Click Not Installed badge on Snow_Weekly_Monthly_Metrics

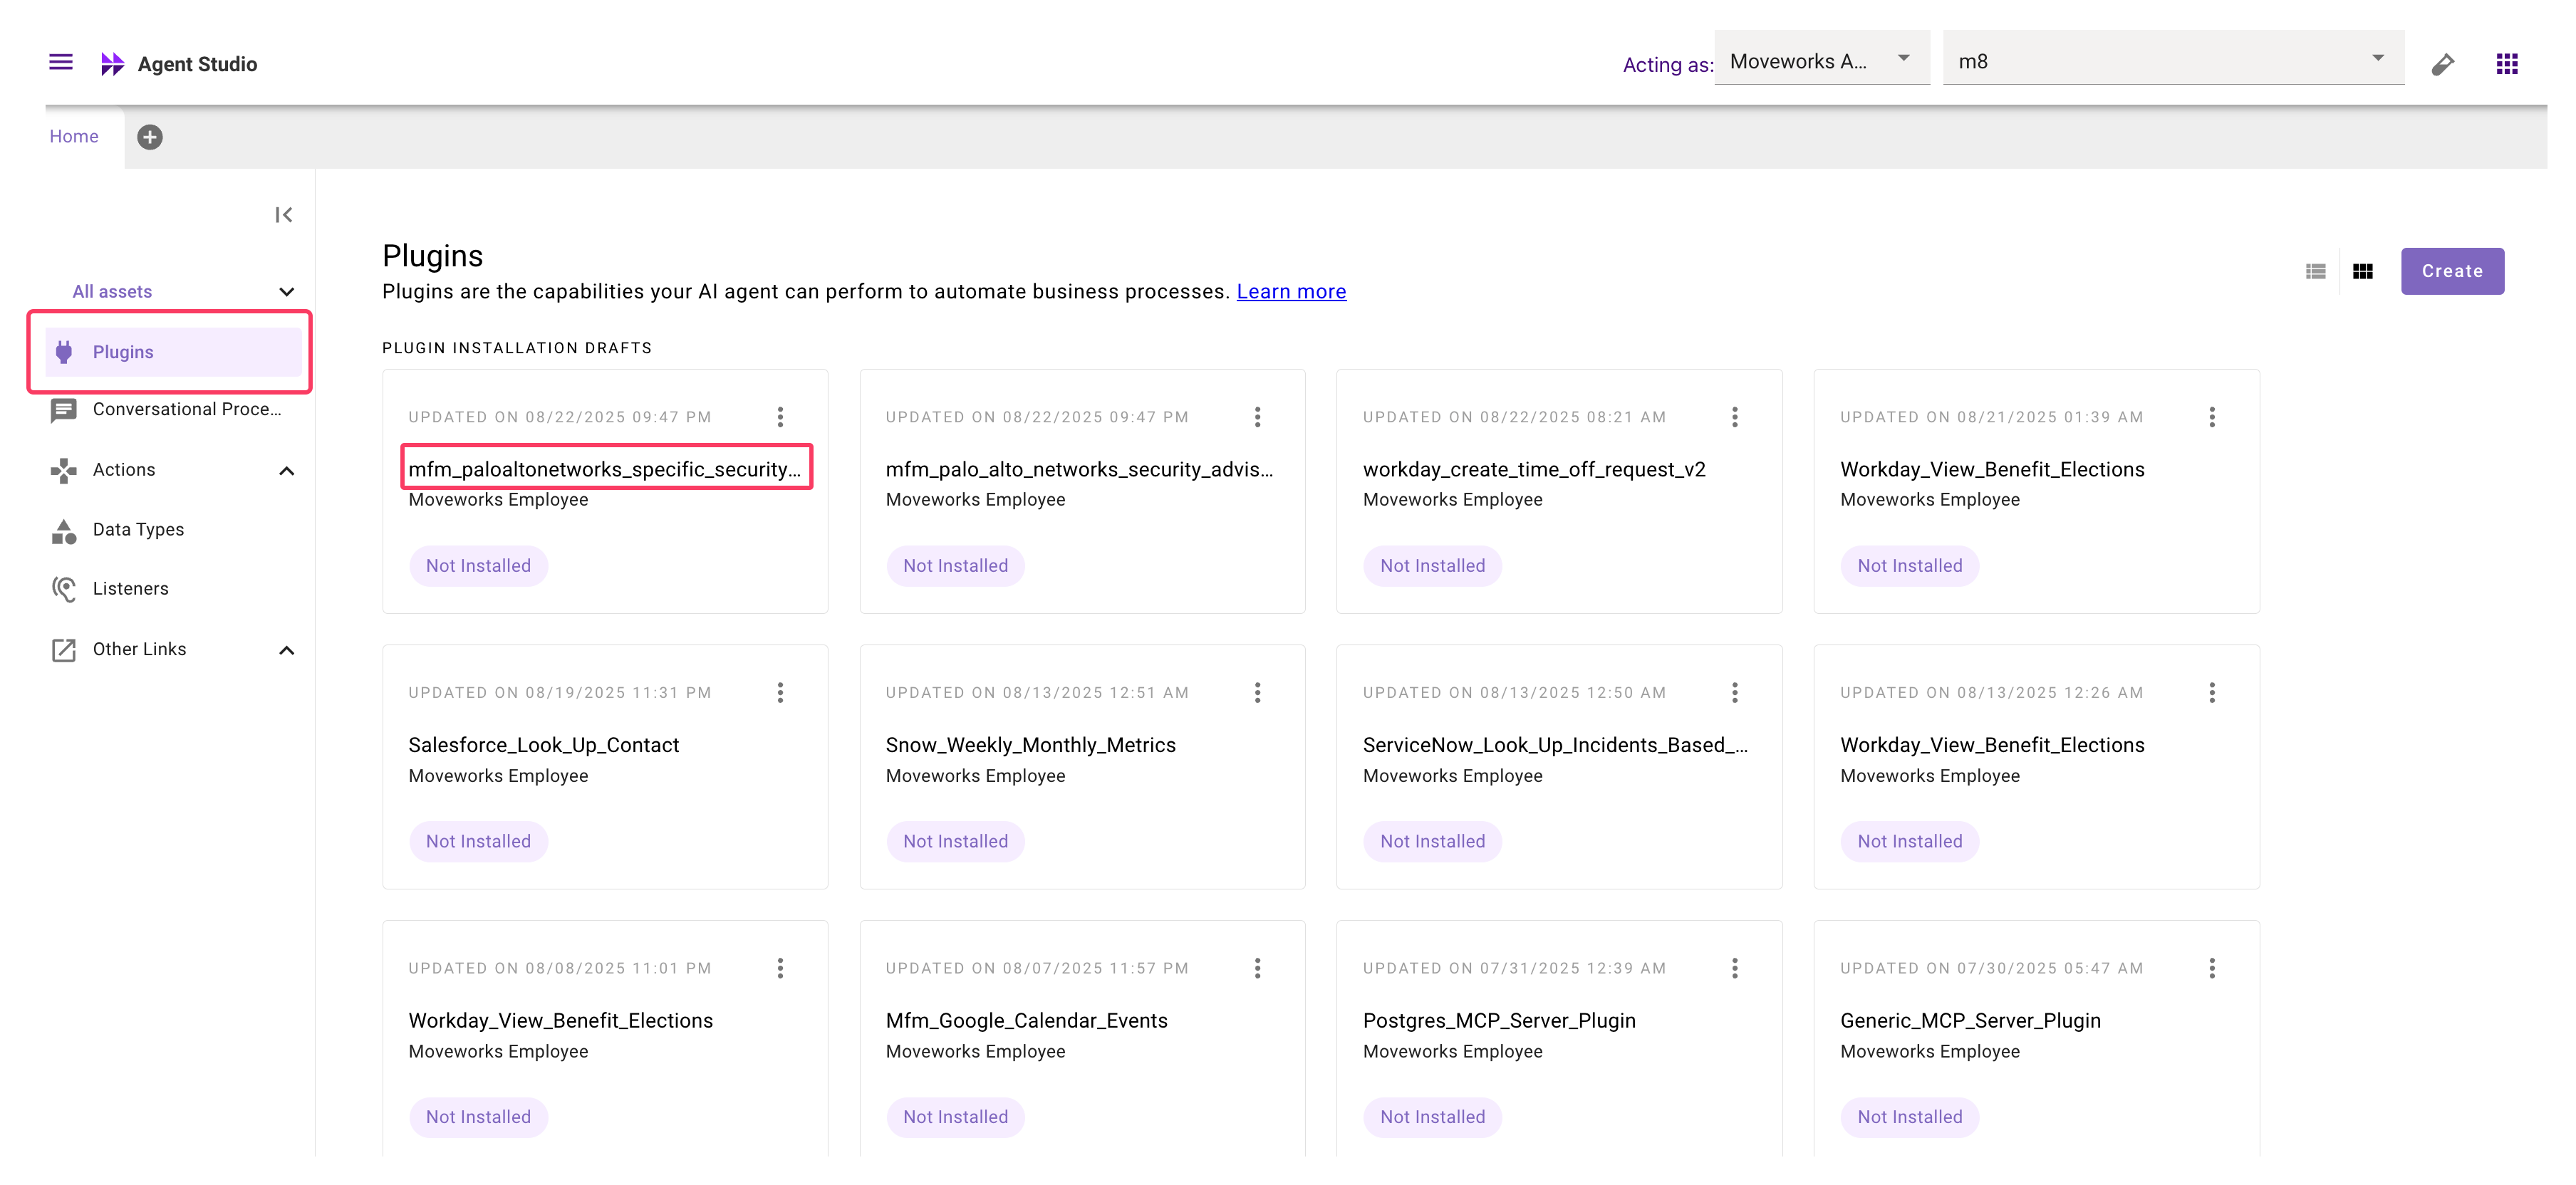click(x=955, y=842)
